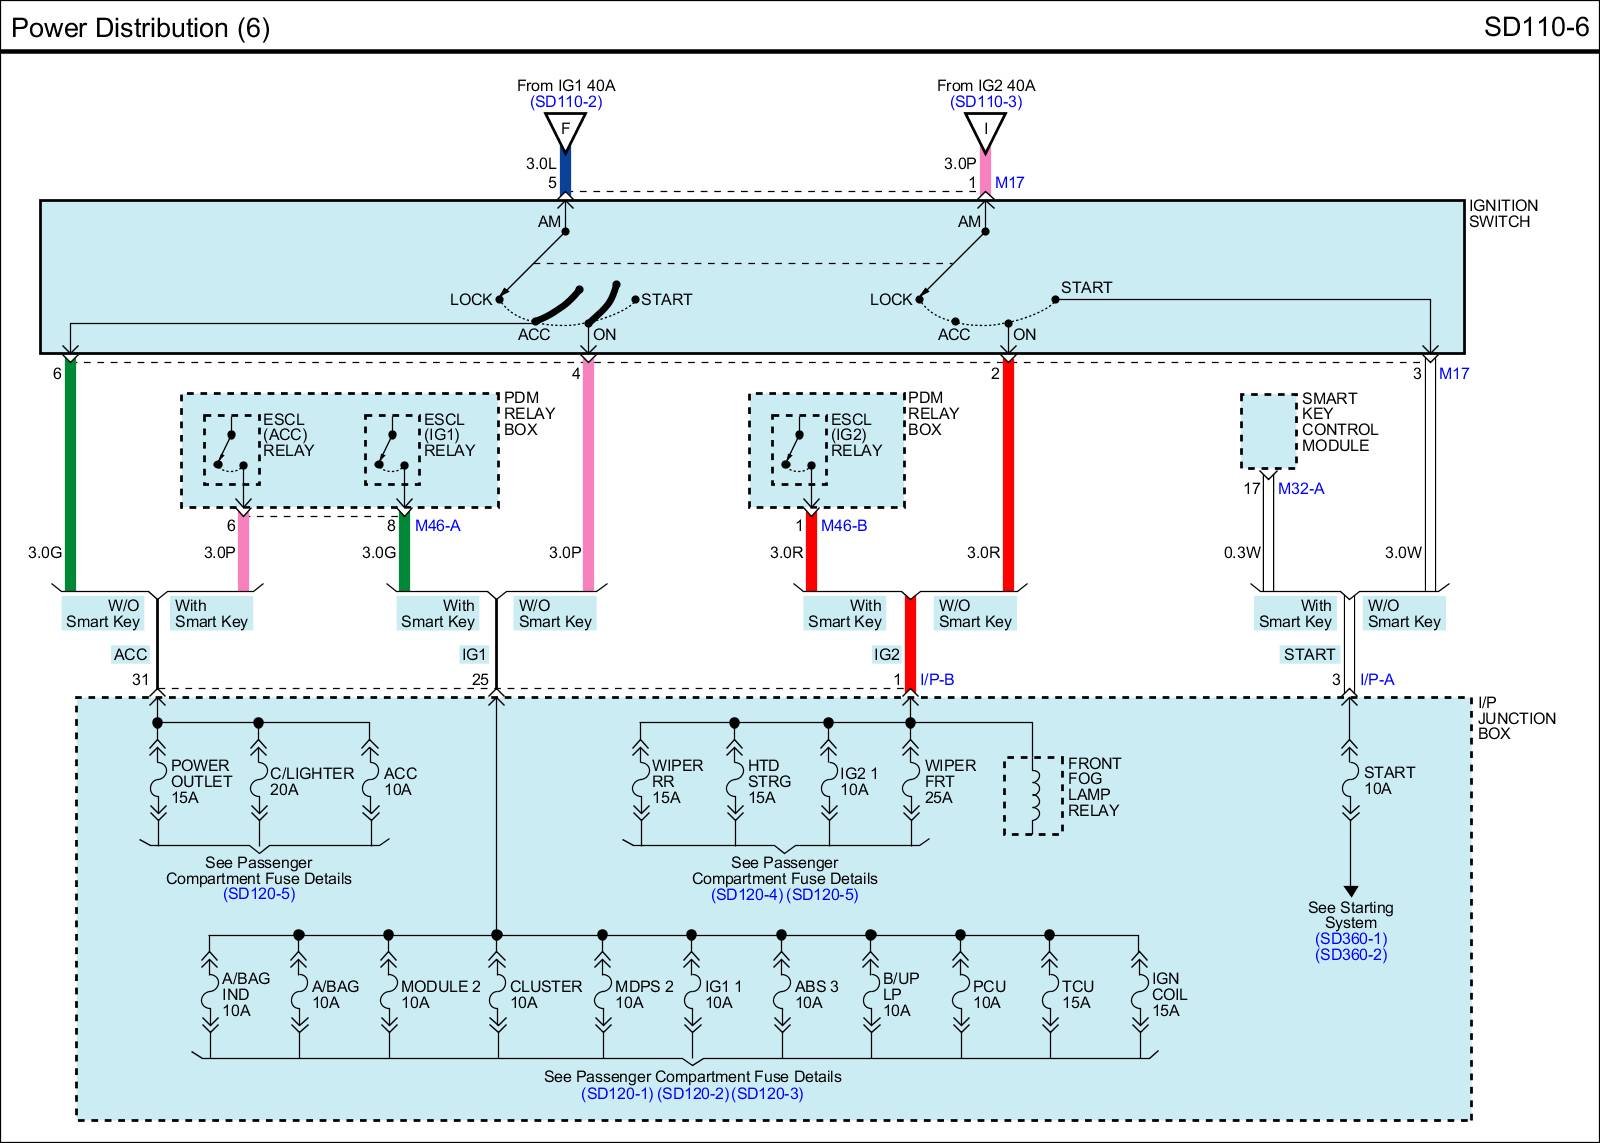Open the SD110-2 reference link
The image size is (1600, 1143).
(565, 102)
